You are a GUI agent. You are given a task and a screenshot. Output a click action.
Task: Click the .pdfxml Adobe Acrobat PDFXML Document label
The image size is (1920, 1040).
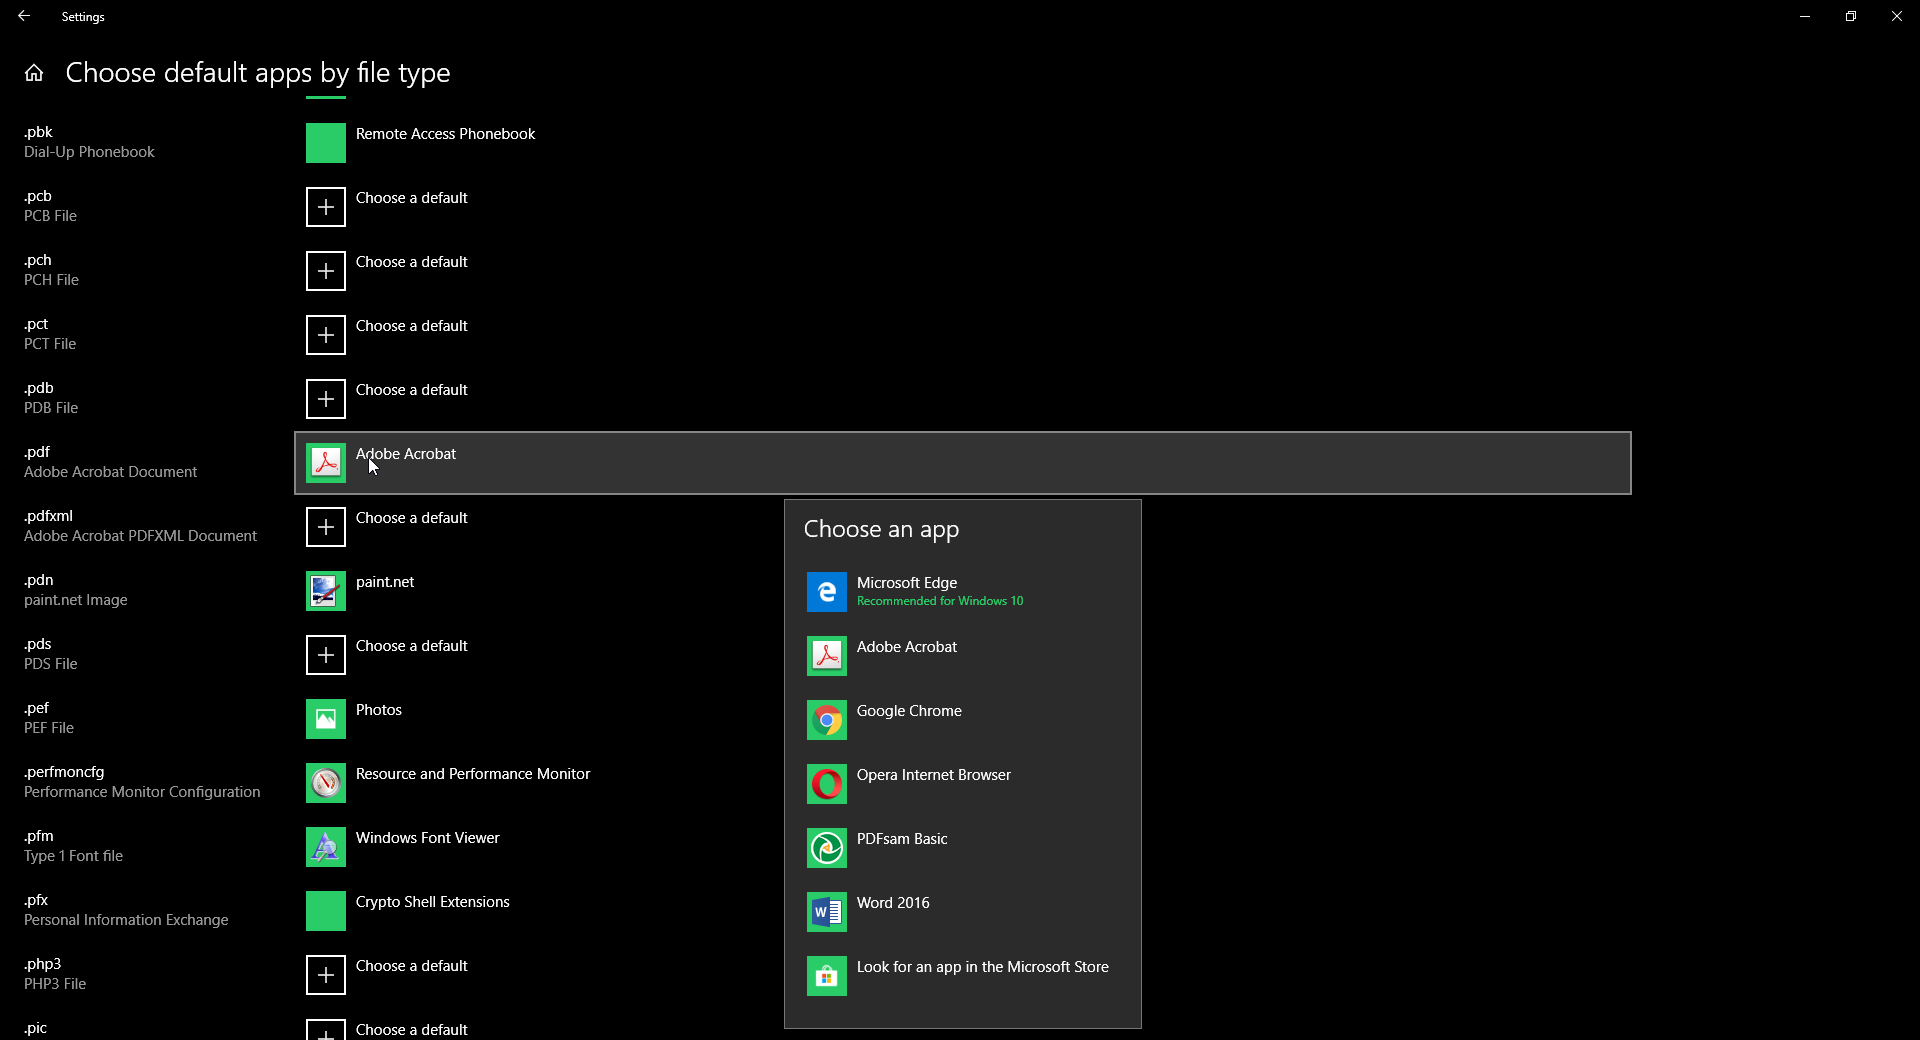(140, 526)
